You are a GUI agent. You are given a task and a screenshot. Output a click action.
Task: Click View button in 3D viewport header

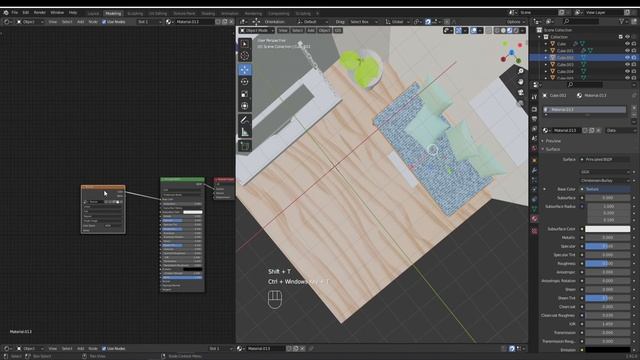coord(283,30)
